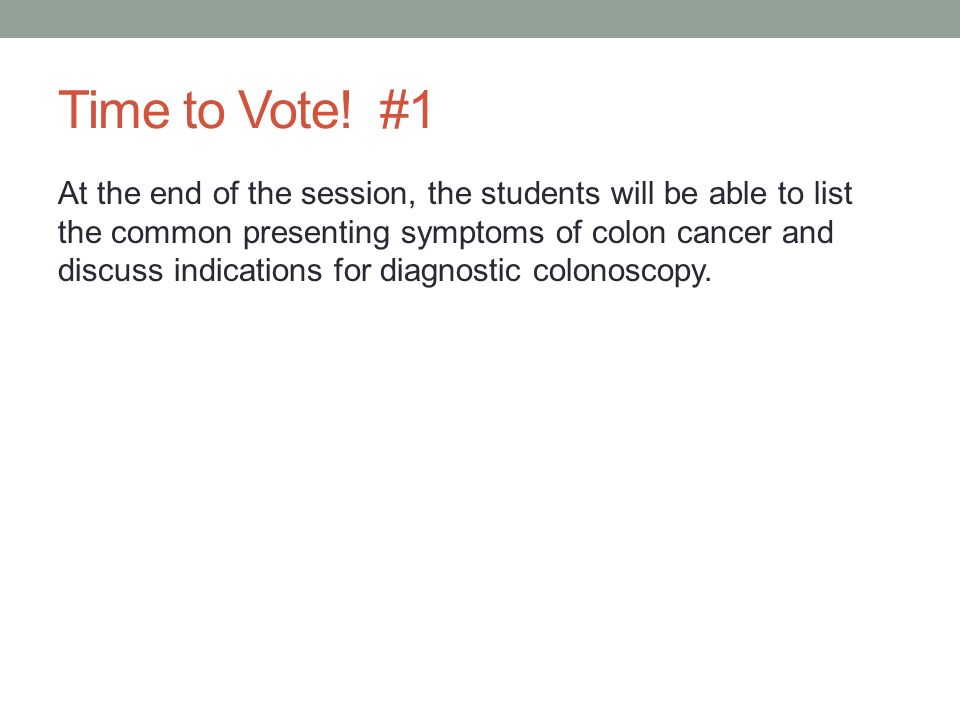Click the gray-green header bar at top
Image resolution: width=960 pixels, height=720 pixels.
tap(480, 18)
